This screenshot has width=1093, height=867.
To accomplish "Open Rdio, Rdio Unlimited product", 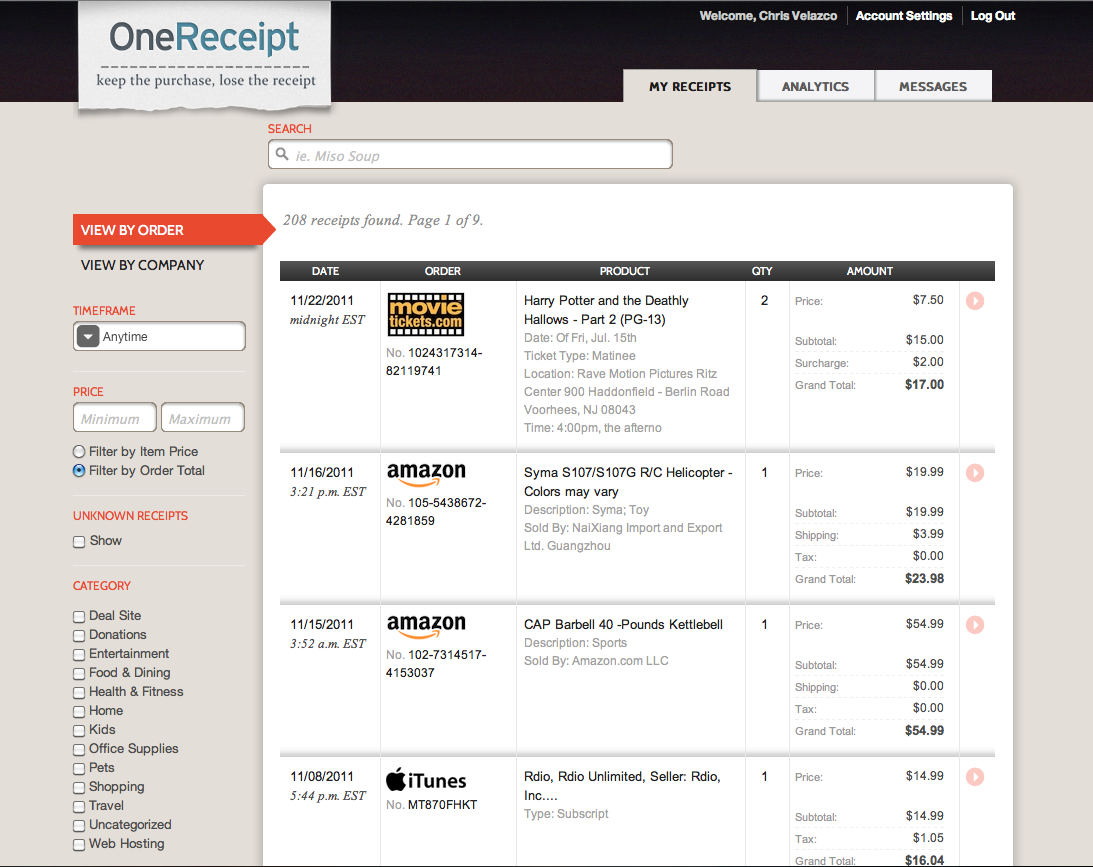I will click(622, 786).
